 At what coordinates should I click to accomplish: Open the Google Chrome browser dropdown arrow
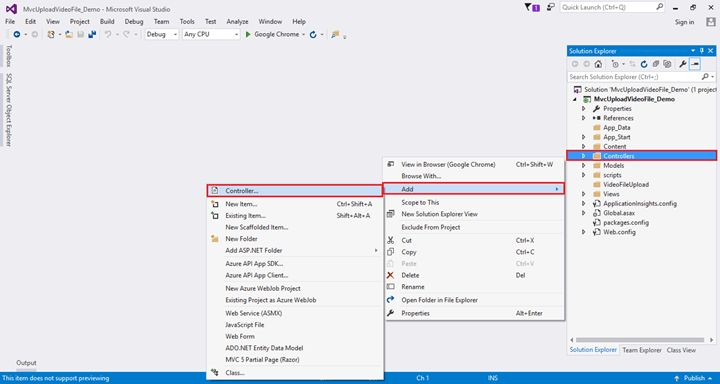pyautogui.click(x=304, y=34)
